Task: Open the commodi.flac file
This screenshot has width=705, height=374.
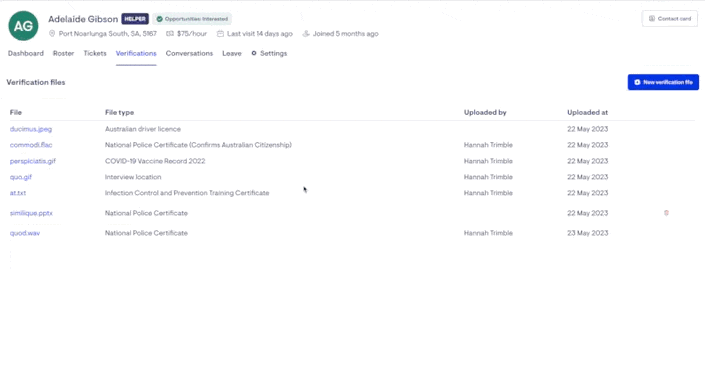Action: click(31, 145)
